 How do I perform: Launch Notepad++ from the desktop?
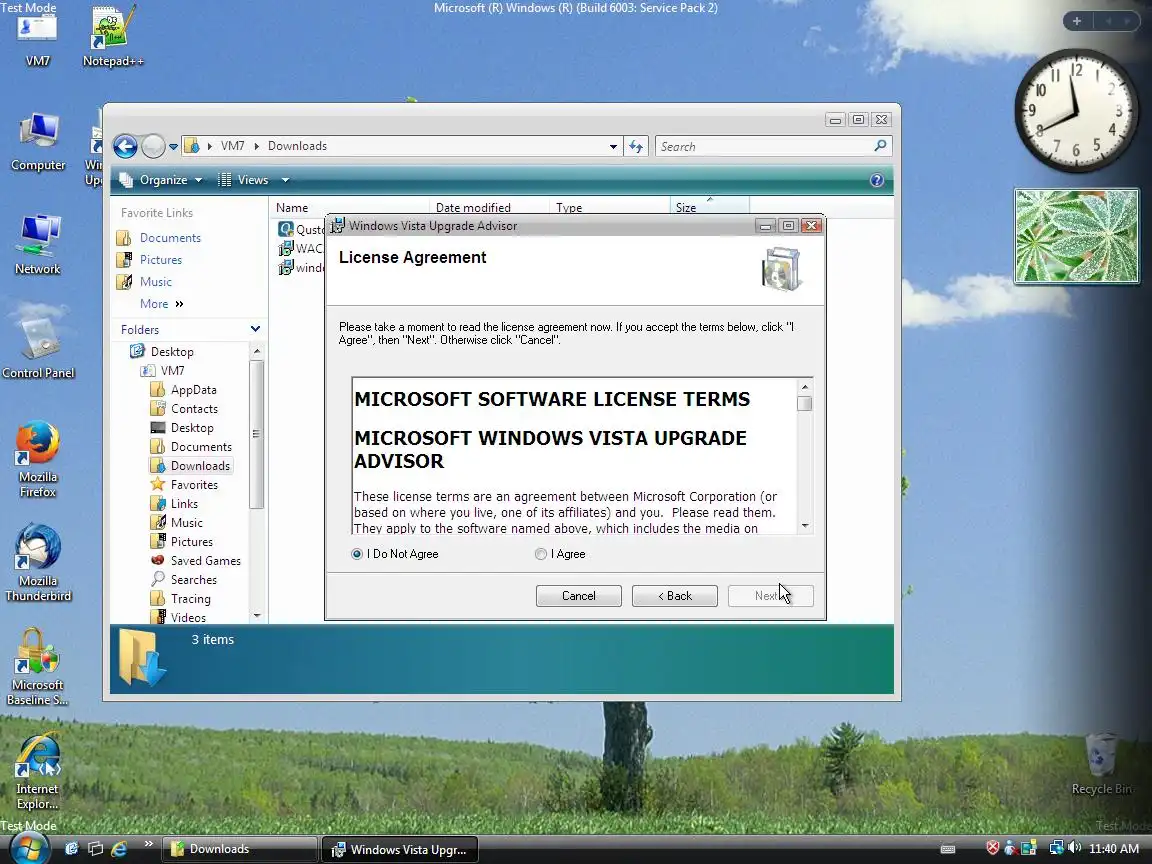112,38
